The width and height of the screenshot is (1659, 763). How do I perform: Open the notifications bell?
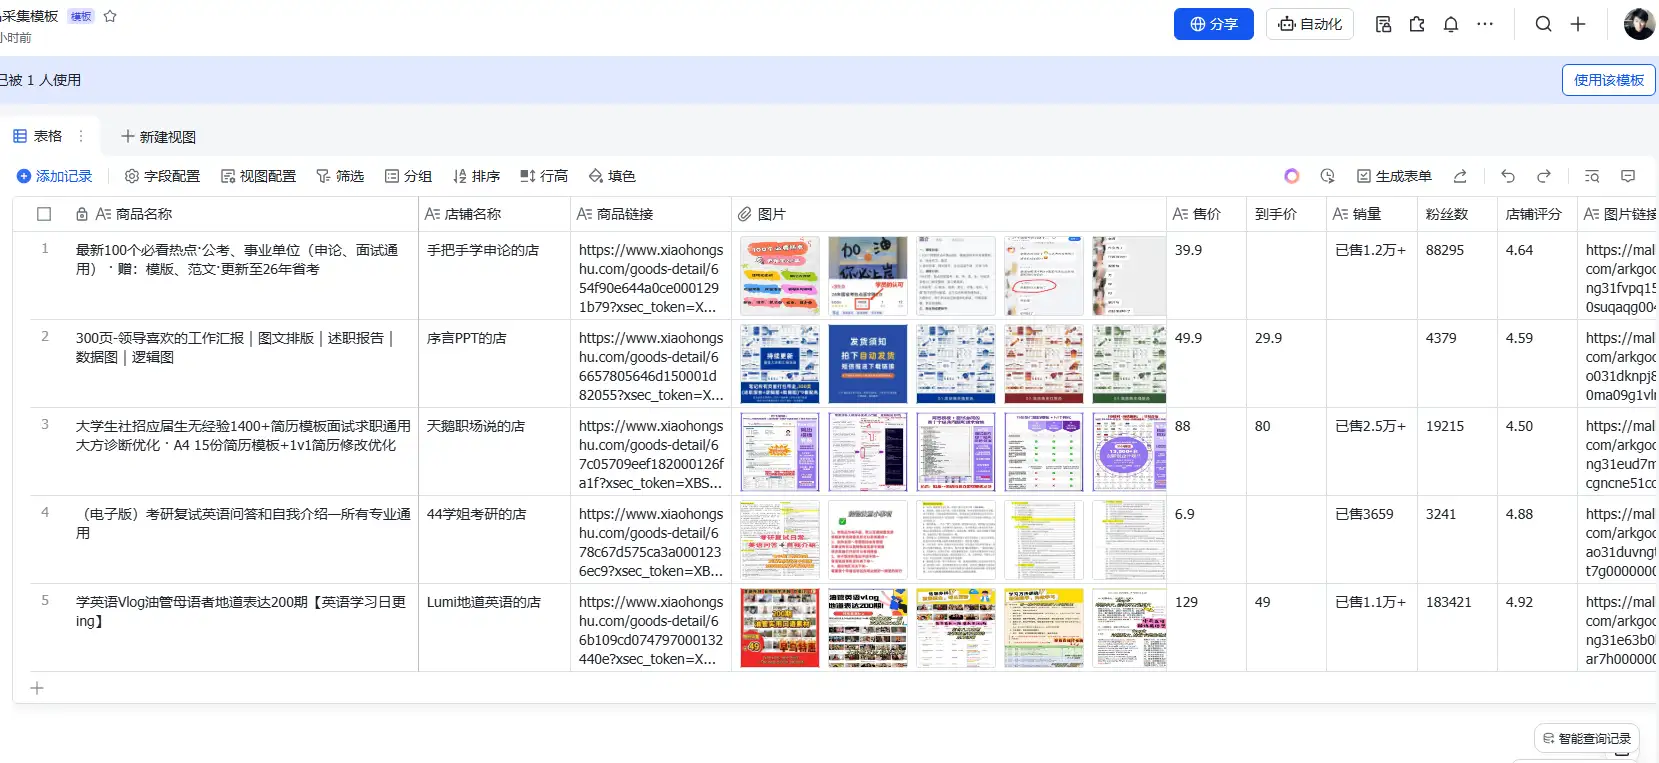click(x=1450, y=24)
